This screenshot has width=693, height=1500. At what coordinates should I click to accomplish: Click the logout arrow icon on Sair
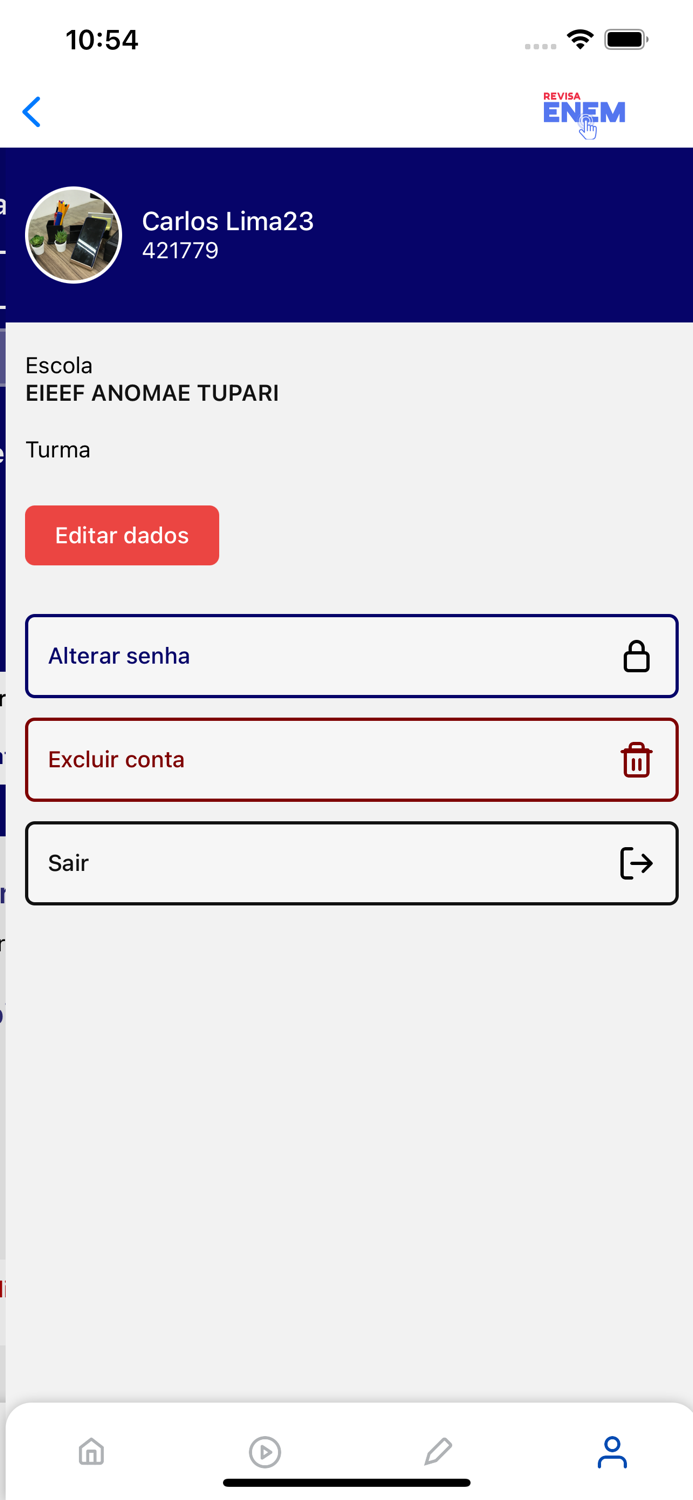tap(637, 863)
